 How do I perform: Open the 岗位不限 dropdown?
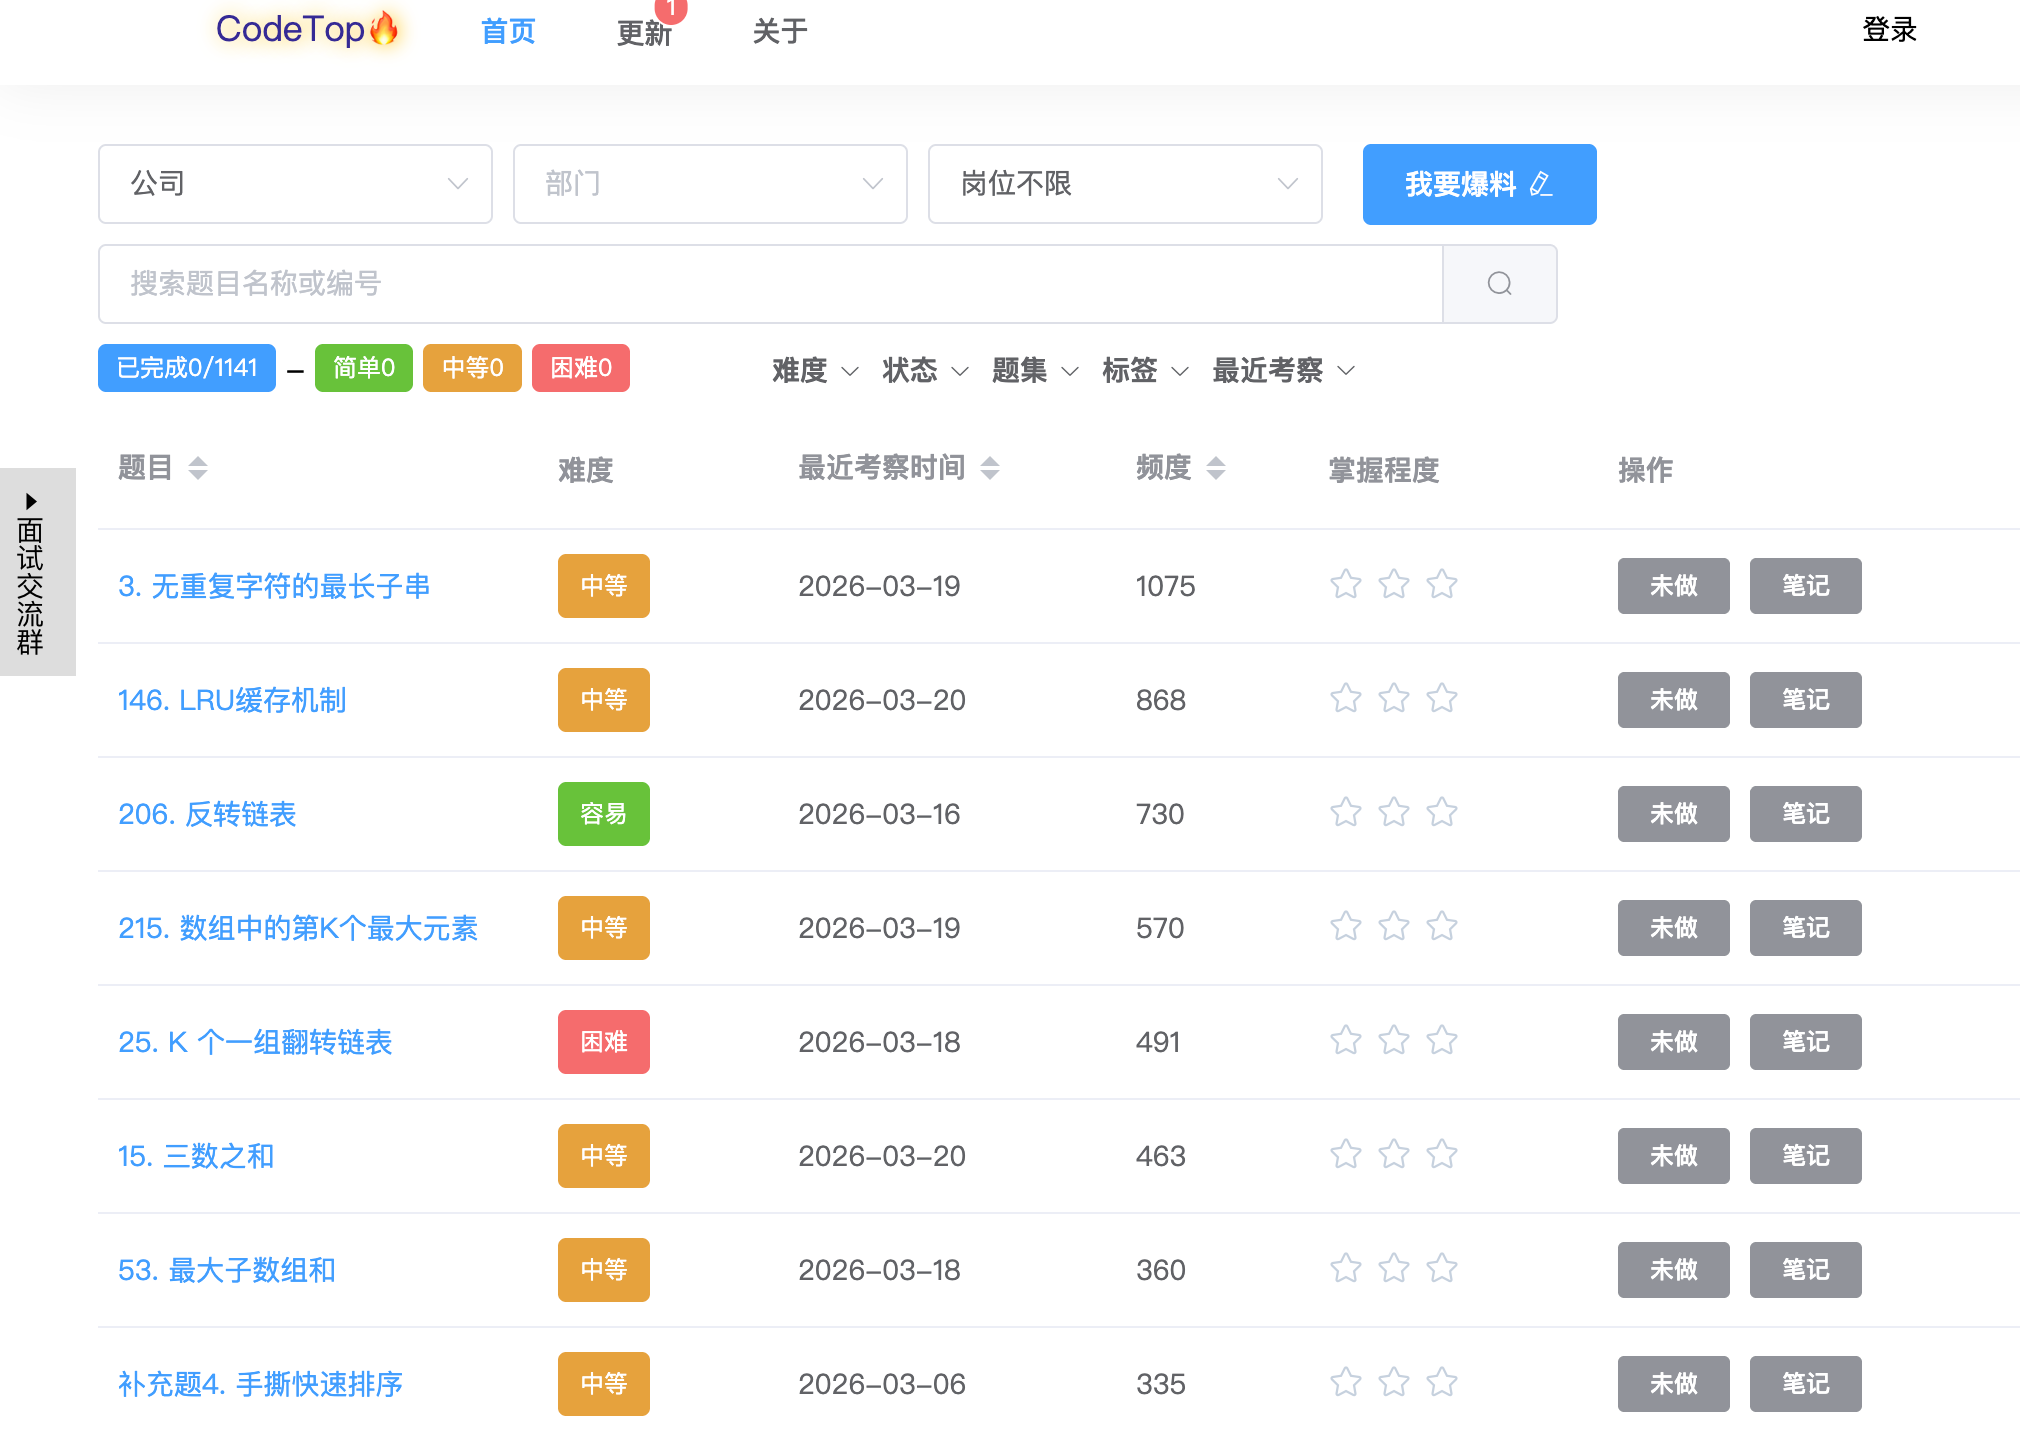[1125, 184]
